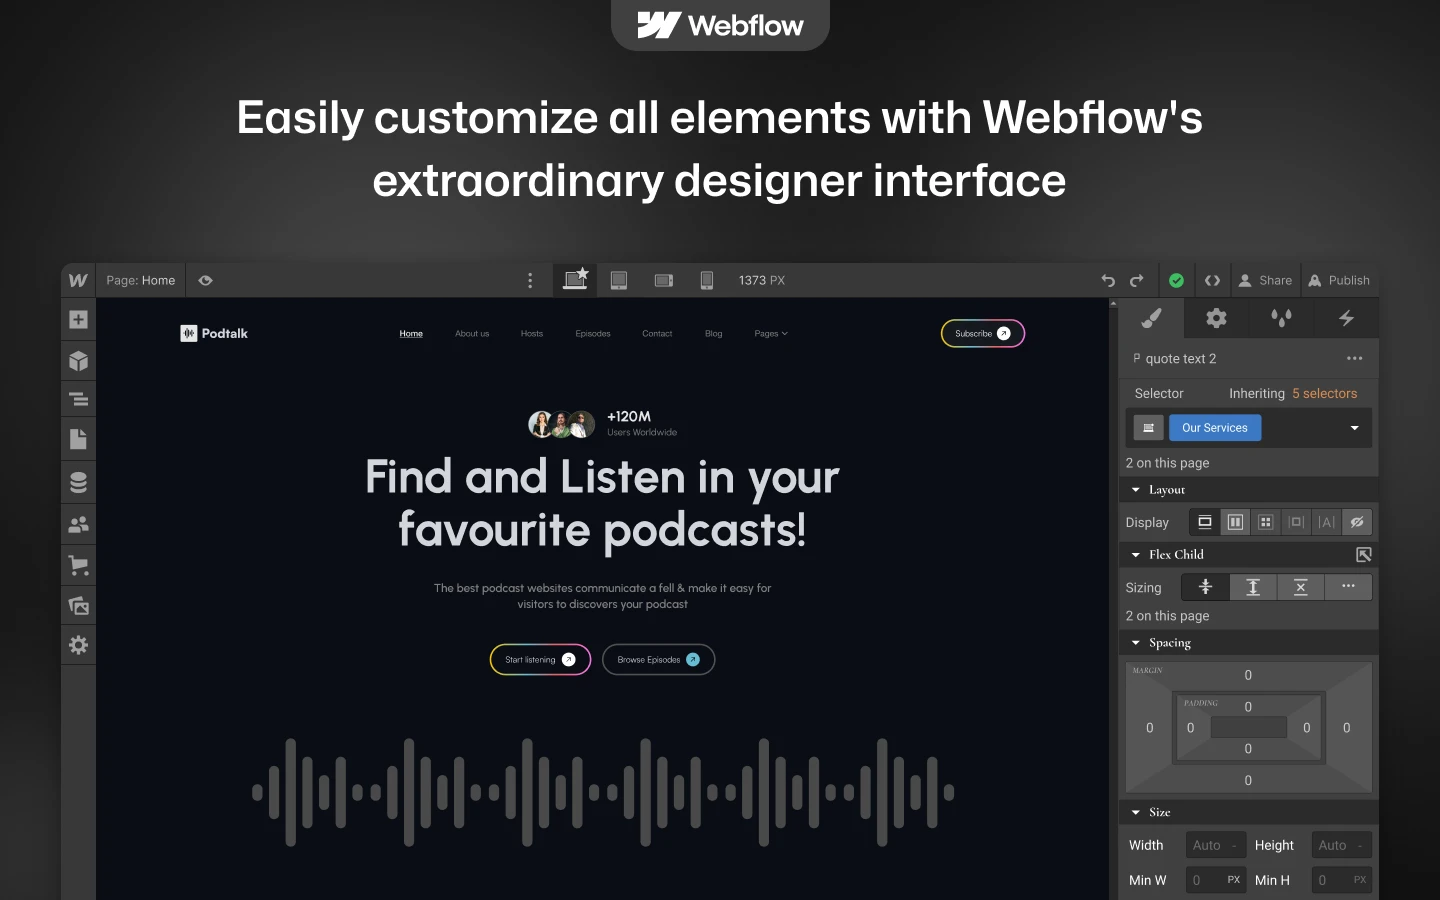Image resolution: width=1440 pixels, height=900 pixels.
Task: Click the Publish button
Action: tap(1339, 281)
